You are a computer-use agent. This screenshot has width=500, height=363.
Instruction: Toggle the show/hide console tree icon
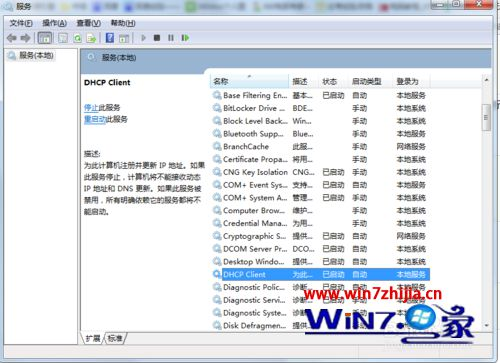pyautogui.click(x=45, y=38)
